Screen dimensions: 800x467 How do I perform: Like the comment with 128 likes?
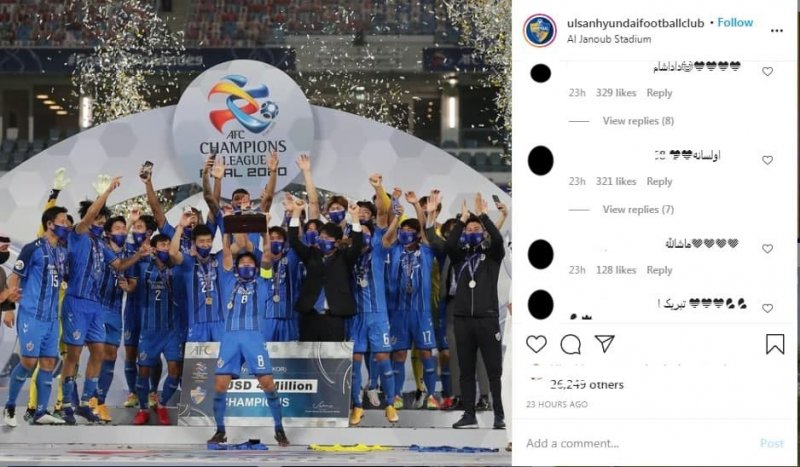[767, 249]
